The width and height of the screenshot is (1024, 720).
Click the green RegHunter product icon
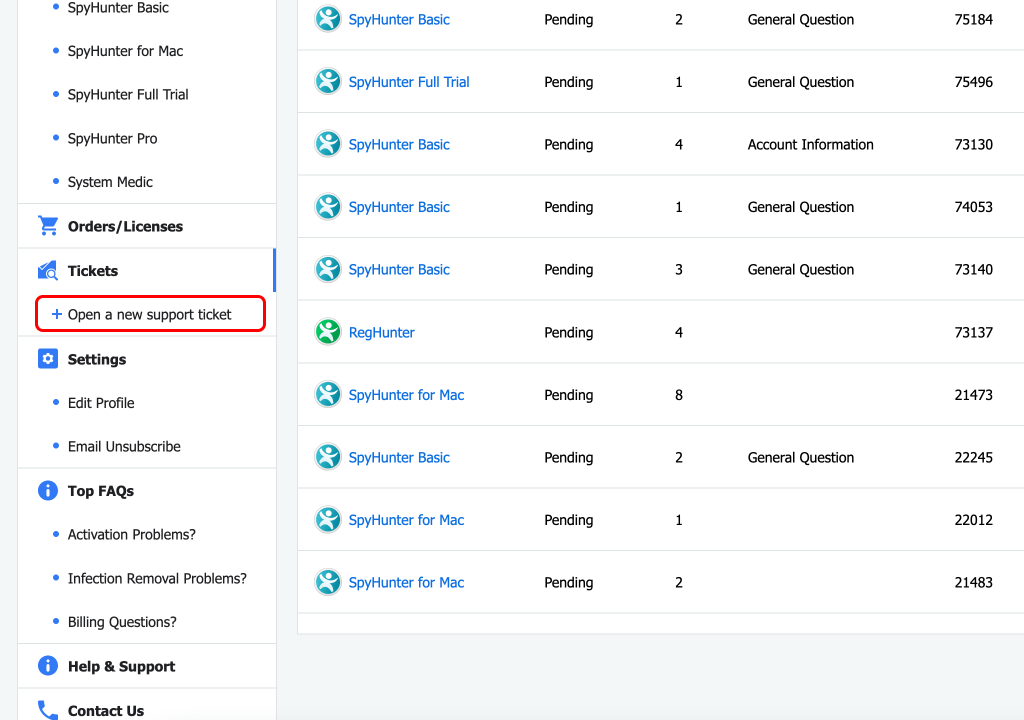(328, 332)
